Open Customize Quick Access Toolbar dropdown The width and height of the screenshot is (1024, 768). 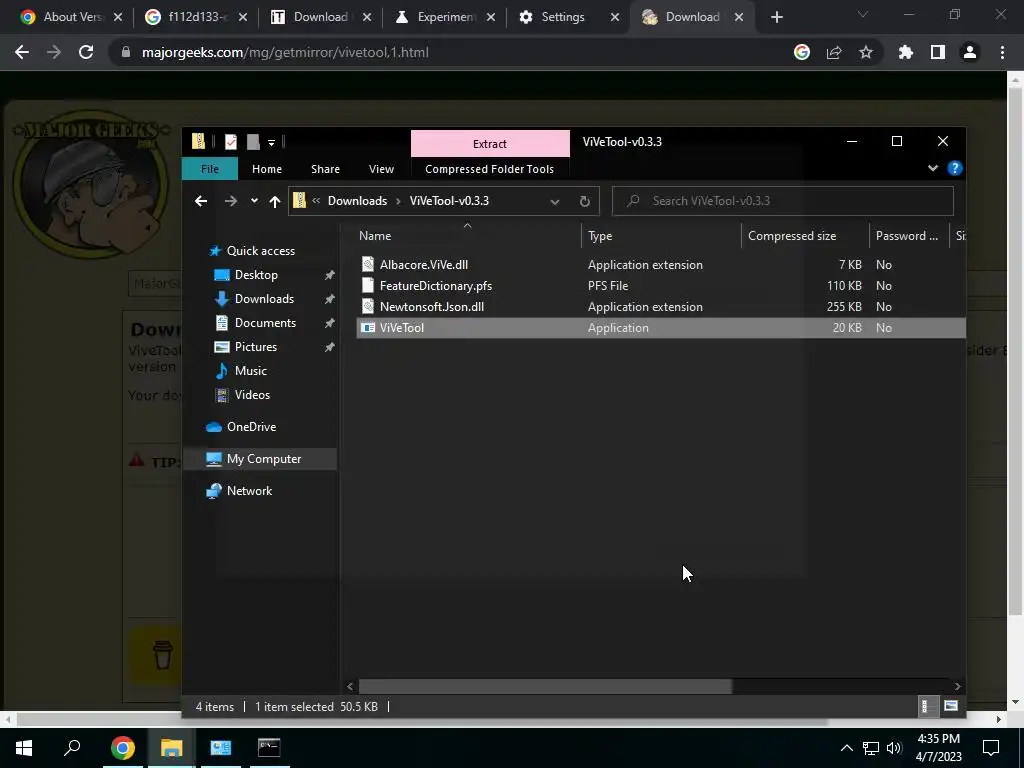click(271, 142)
